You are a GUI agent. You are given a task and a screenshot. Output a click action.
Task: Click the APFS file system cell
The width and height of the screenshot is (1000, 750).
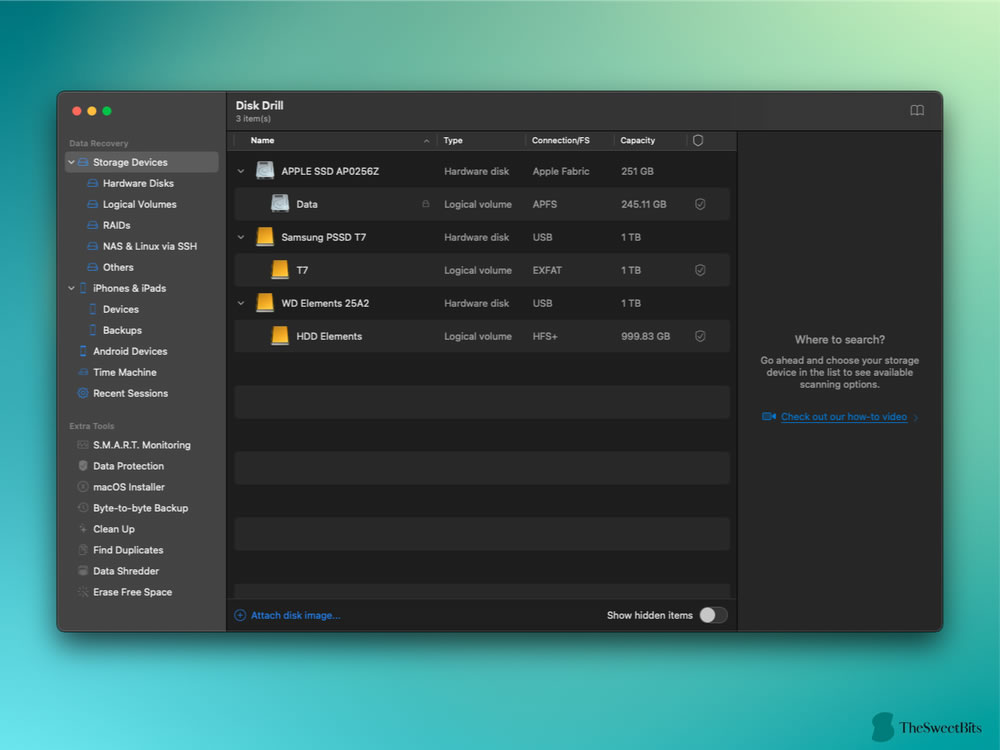[545, 204]
